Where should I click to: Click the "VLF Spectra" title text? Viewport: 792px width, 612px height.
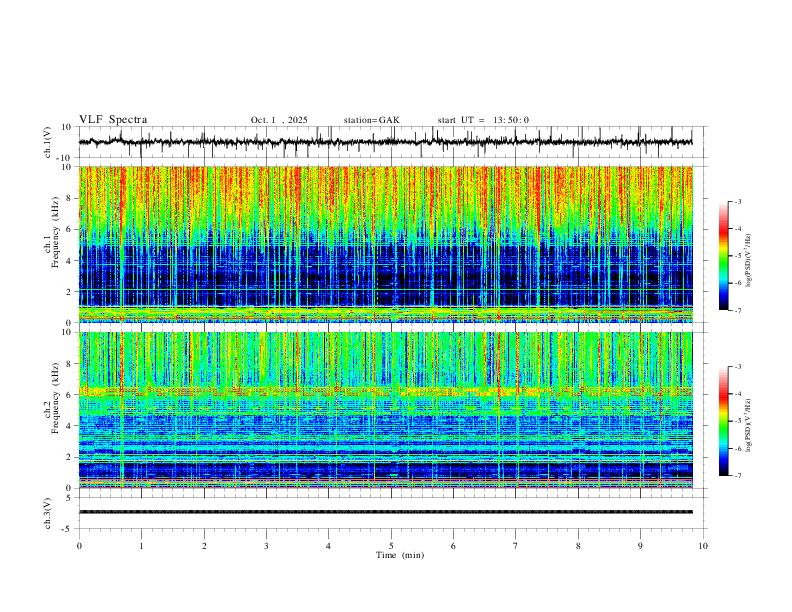113,120
